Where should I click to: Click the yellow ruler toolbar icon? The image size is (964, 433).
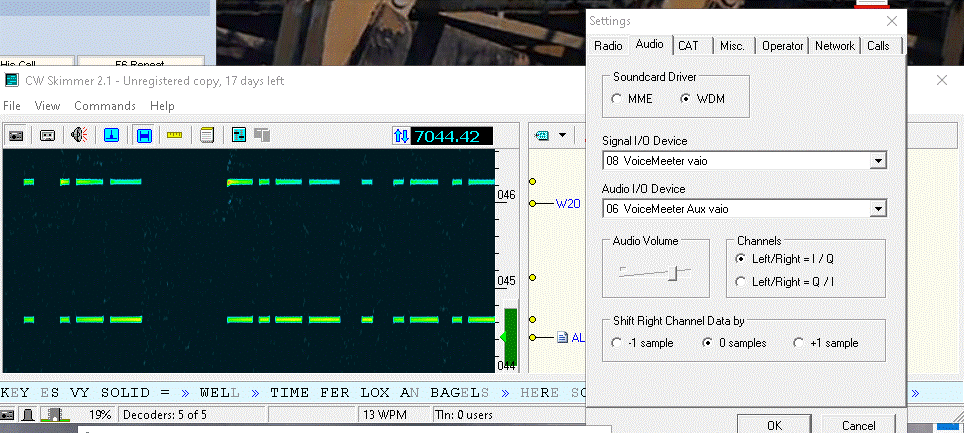[x=175, y=135]
